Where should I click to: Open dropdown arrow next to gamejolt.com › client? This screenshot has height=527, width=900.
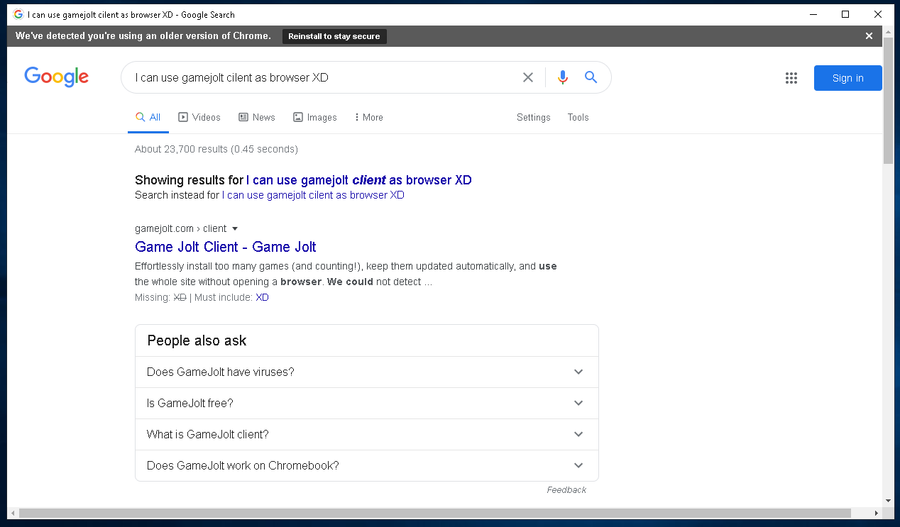[235, 228]
